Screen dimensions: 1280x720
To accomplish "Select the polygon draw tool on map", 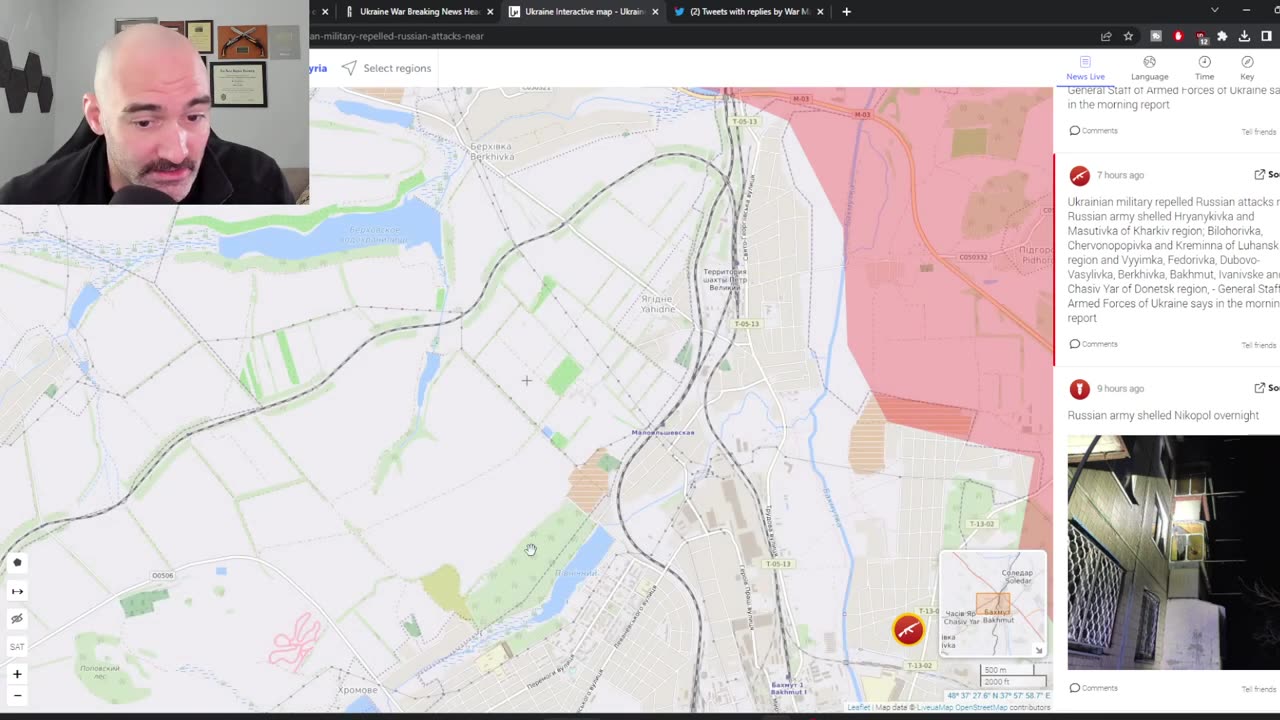I will (x=17, y=563).
